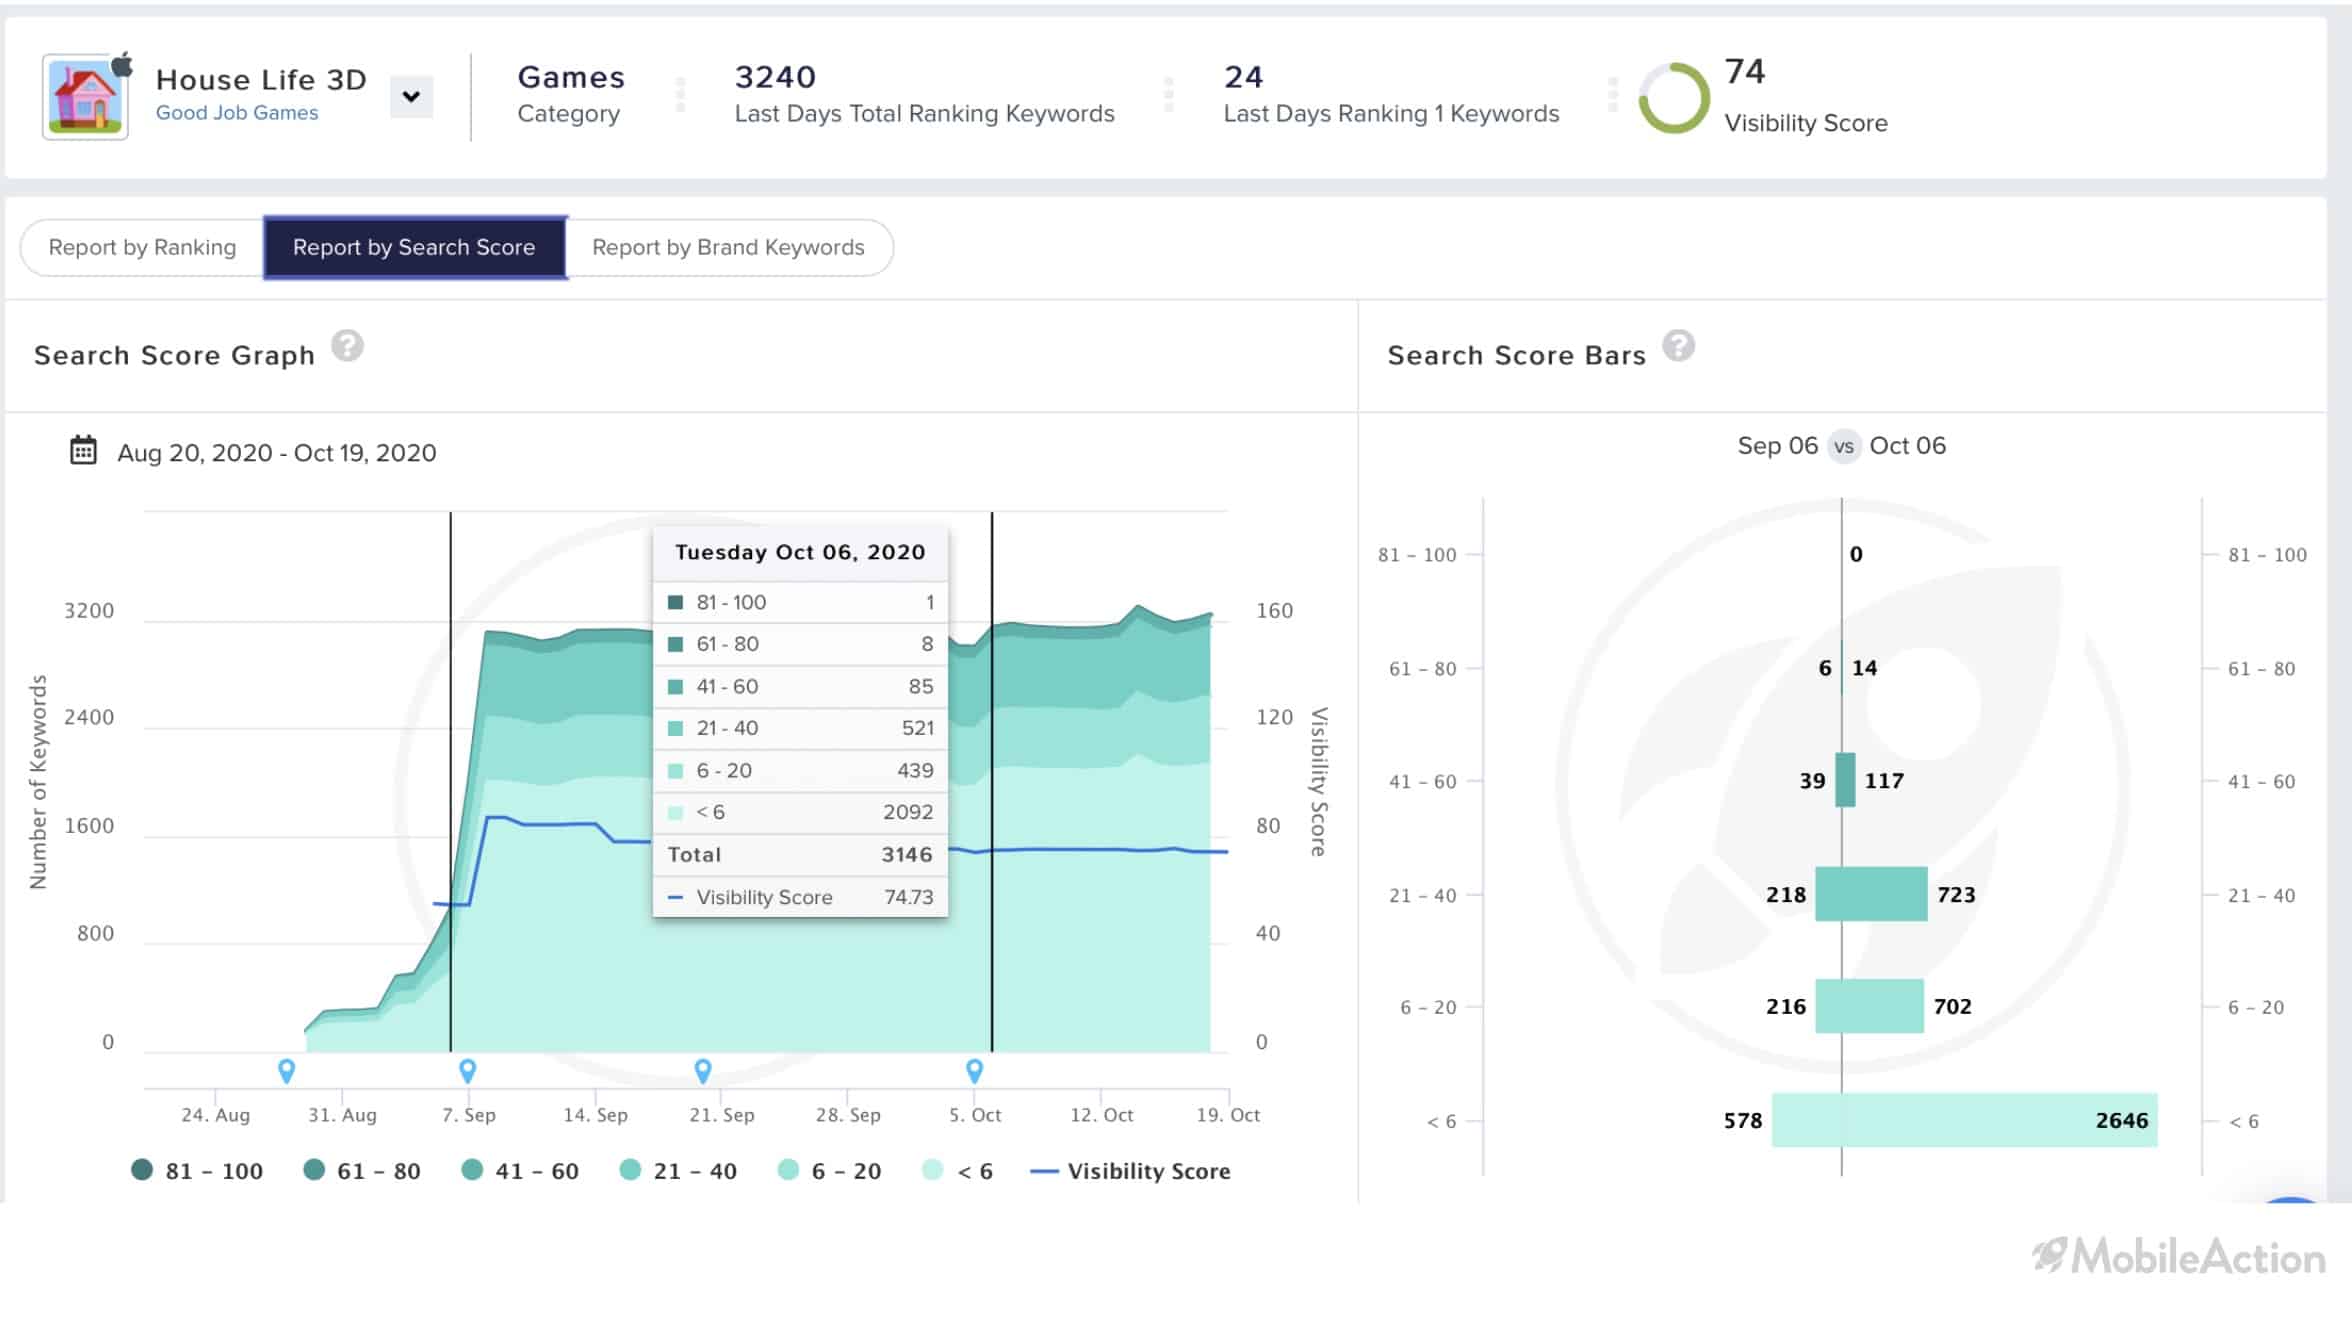Viewport: 2352px width, 1324px height.
Task: Click the 24 ranking 1 keywords value
Action: [x=1243, y=77]
